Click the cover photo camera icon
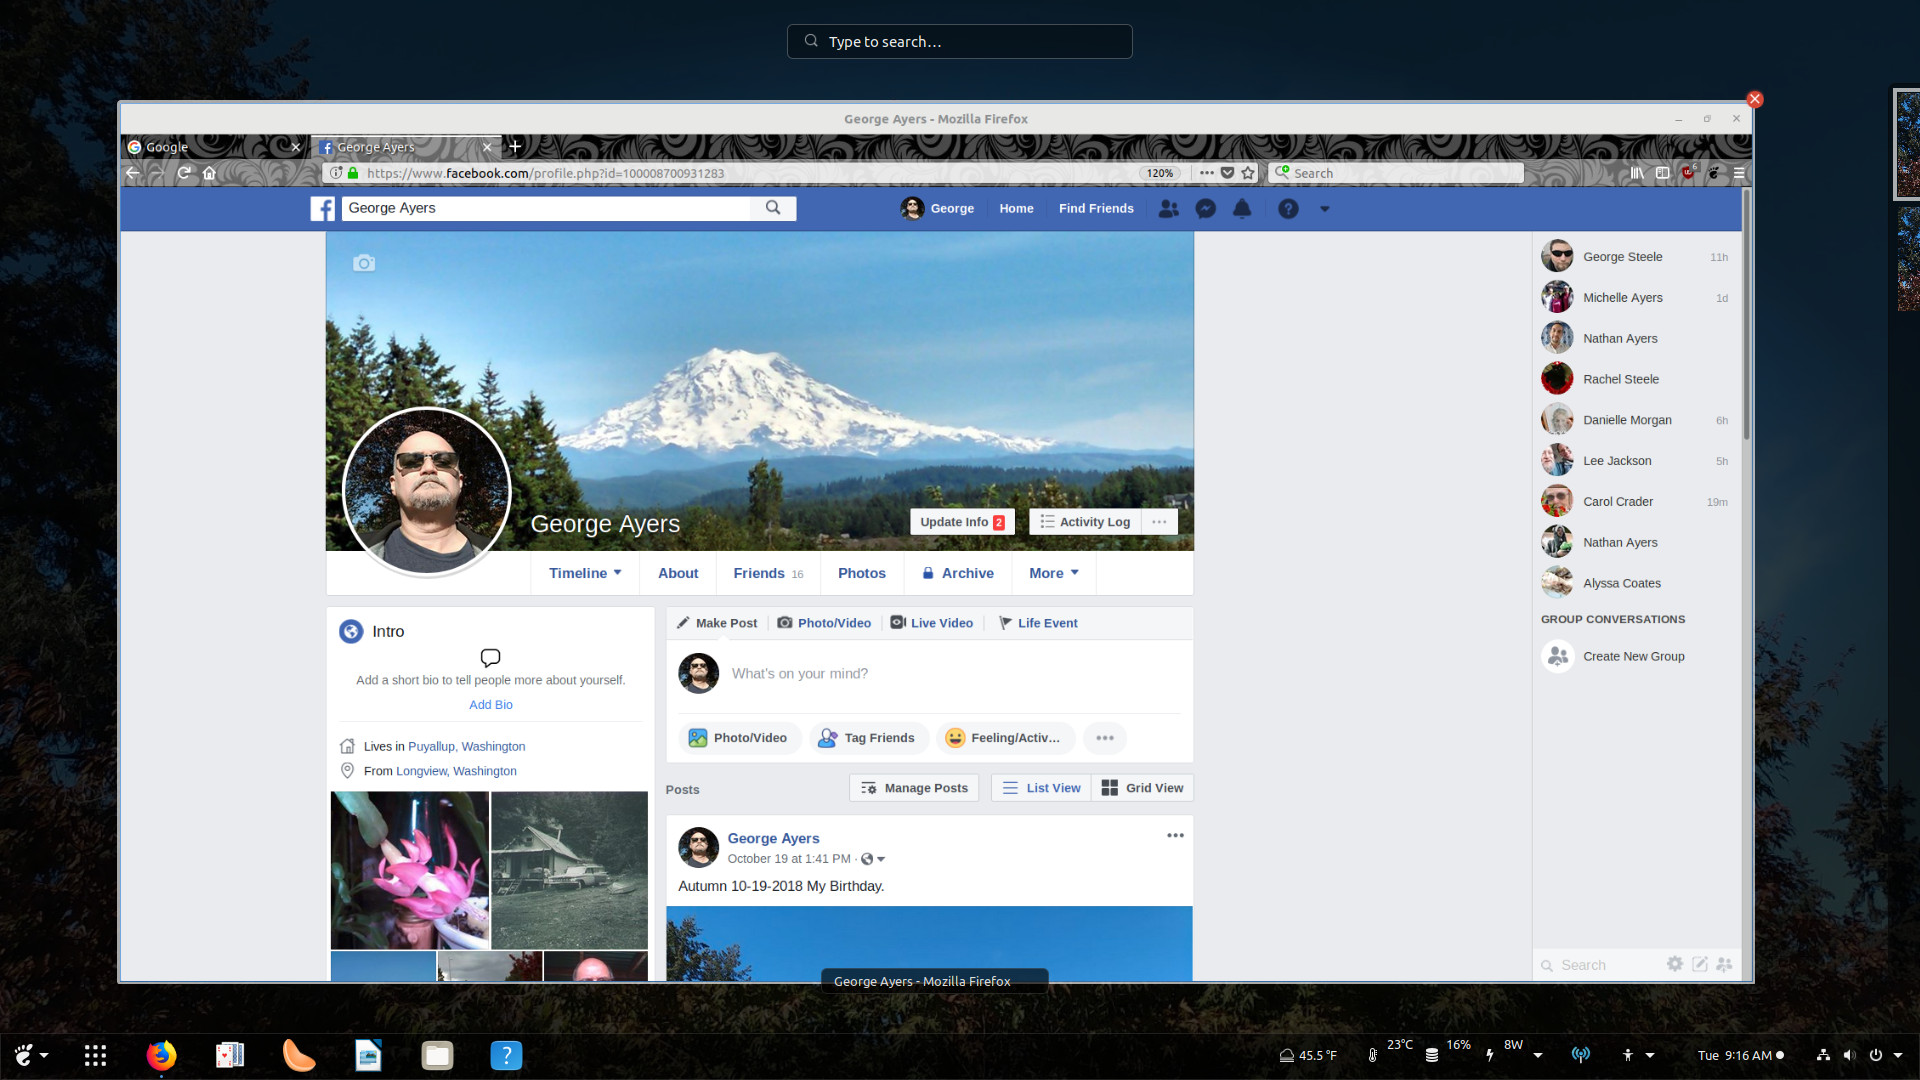Viewport: 1920px width, 1080px height. click(364, 263)
